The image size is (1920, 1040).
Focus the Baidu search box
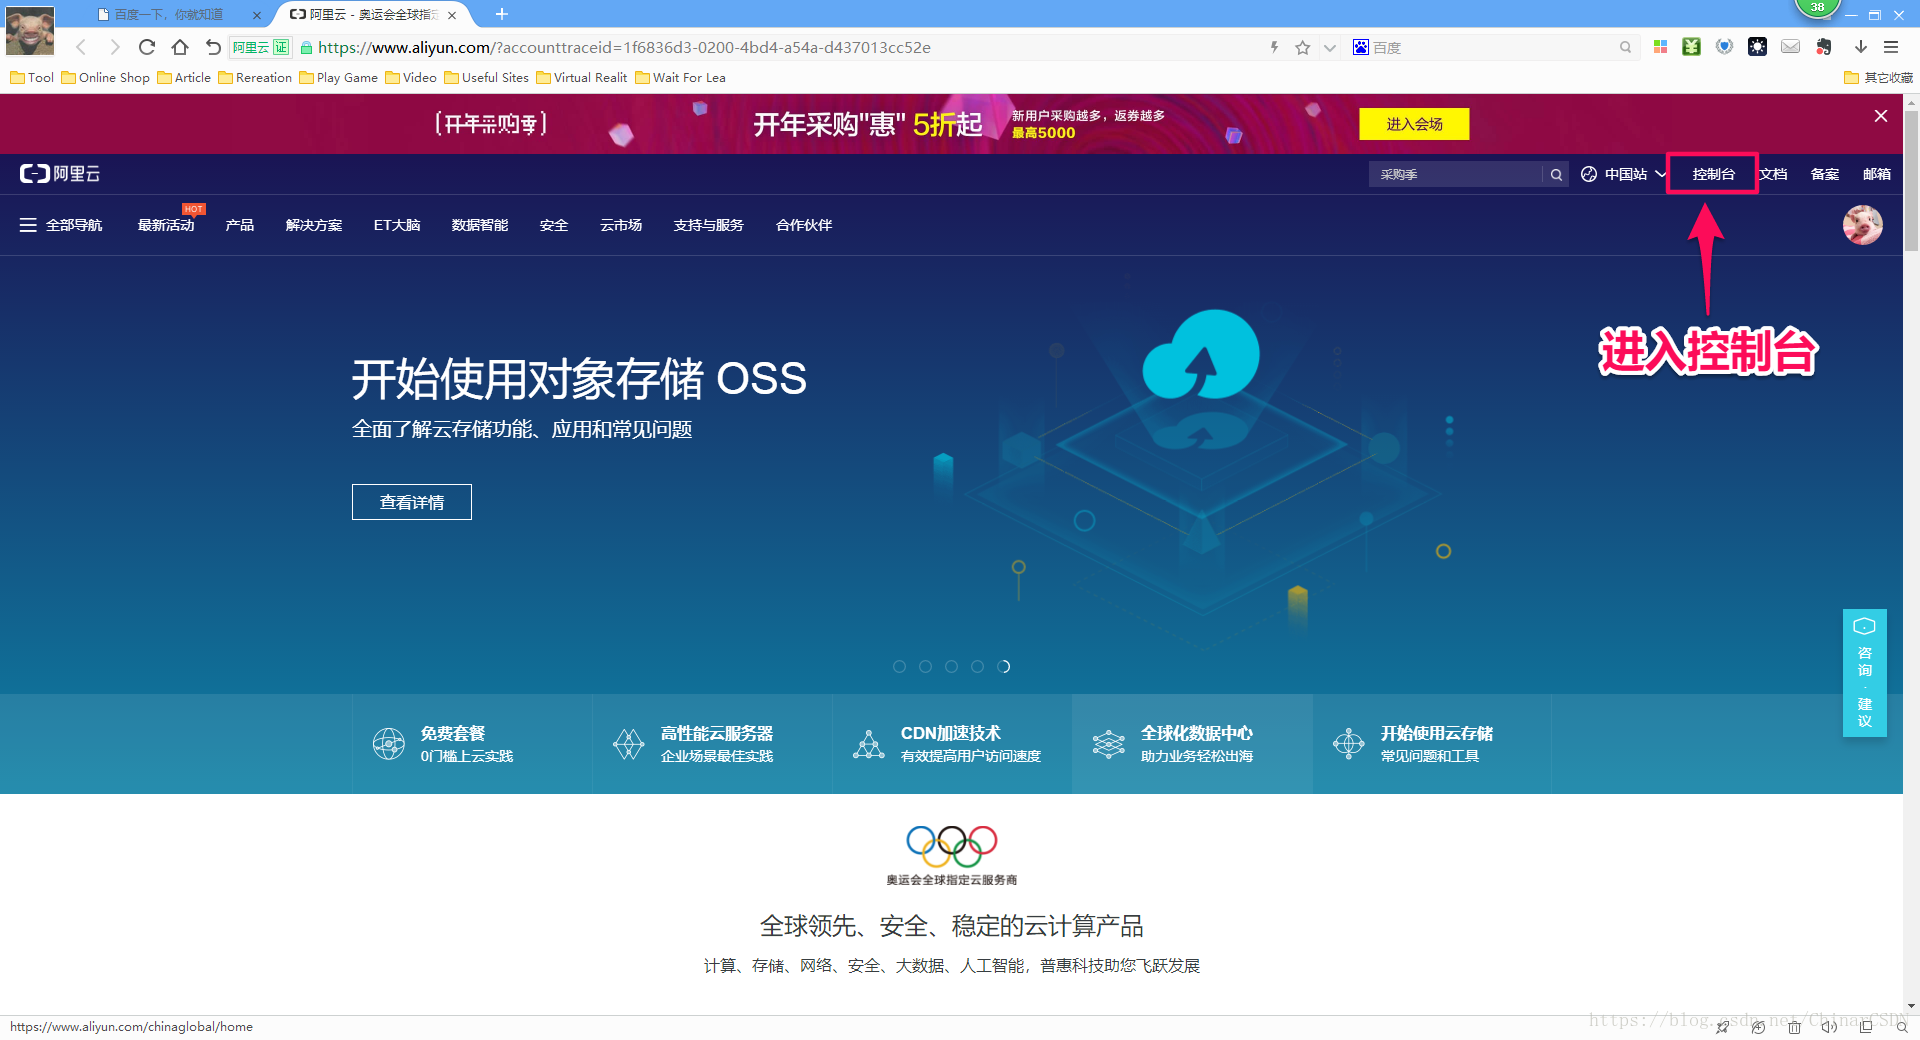1490,47
